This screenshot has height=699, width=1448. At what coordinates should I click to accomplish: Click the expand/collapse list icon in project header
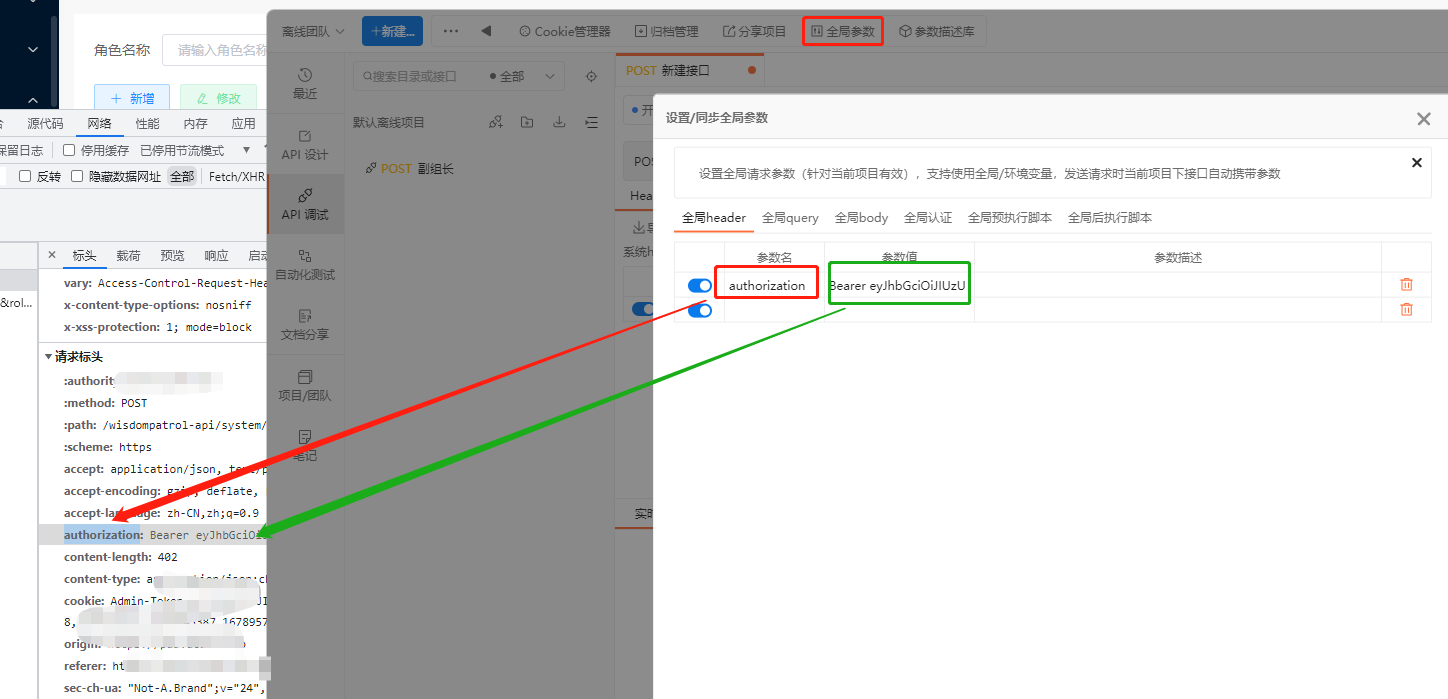591,122
